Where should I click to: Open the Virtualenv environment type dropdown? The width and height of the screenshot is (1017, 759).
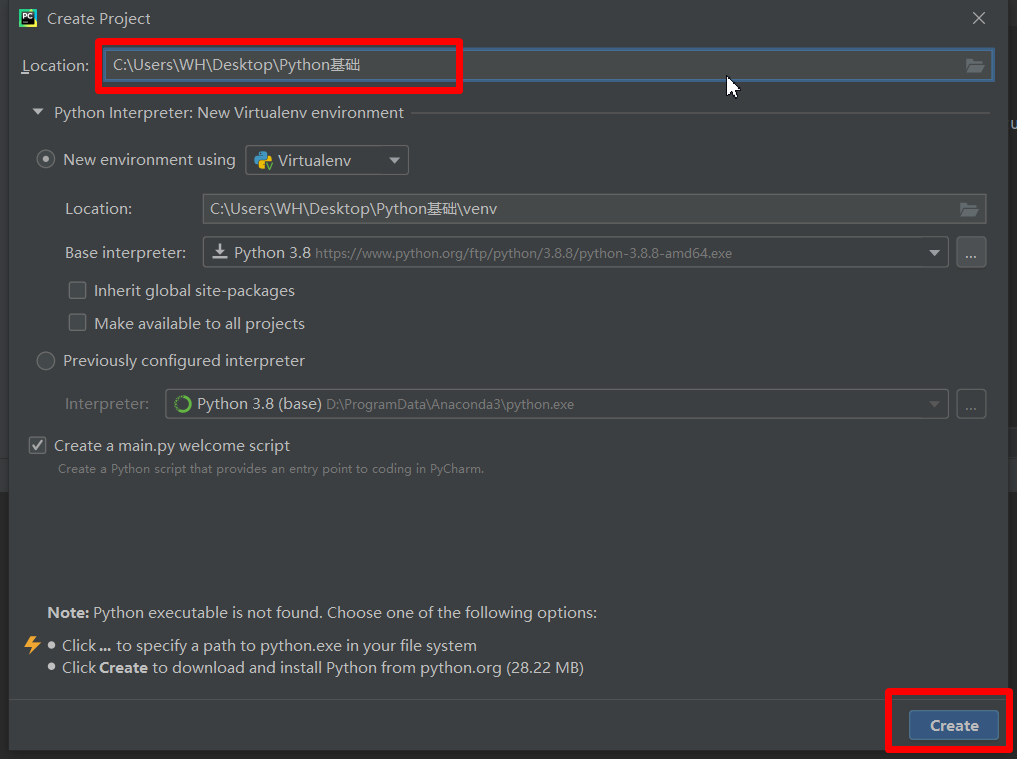click(327, 160)
